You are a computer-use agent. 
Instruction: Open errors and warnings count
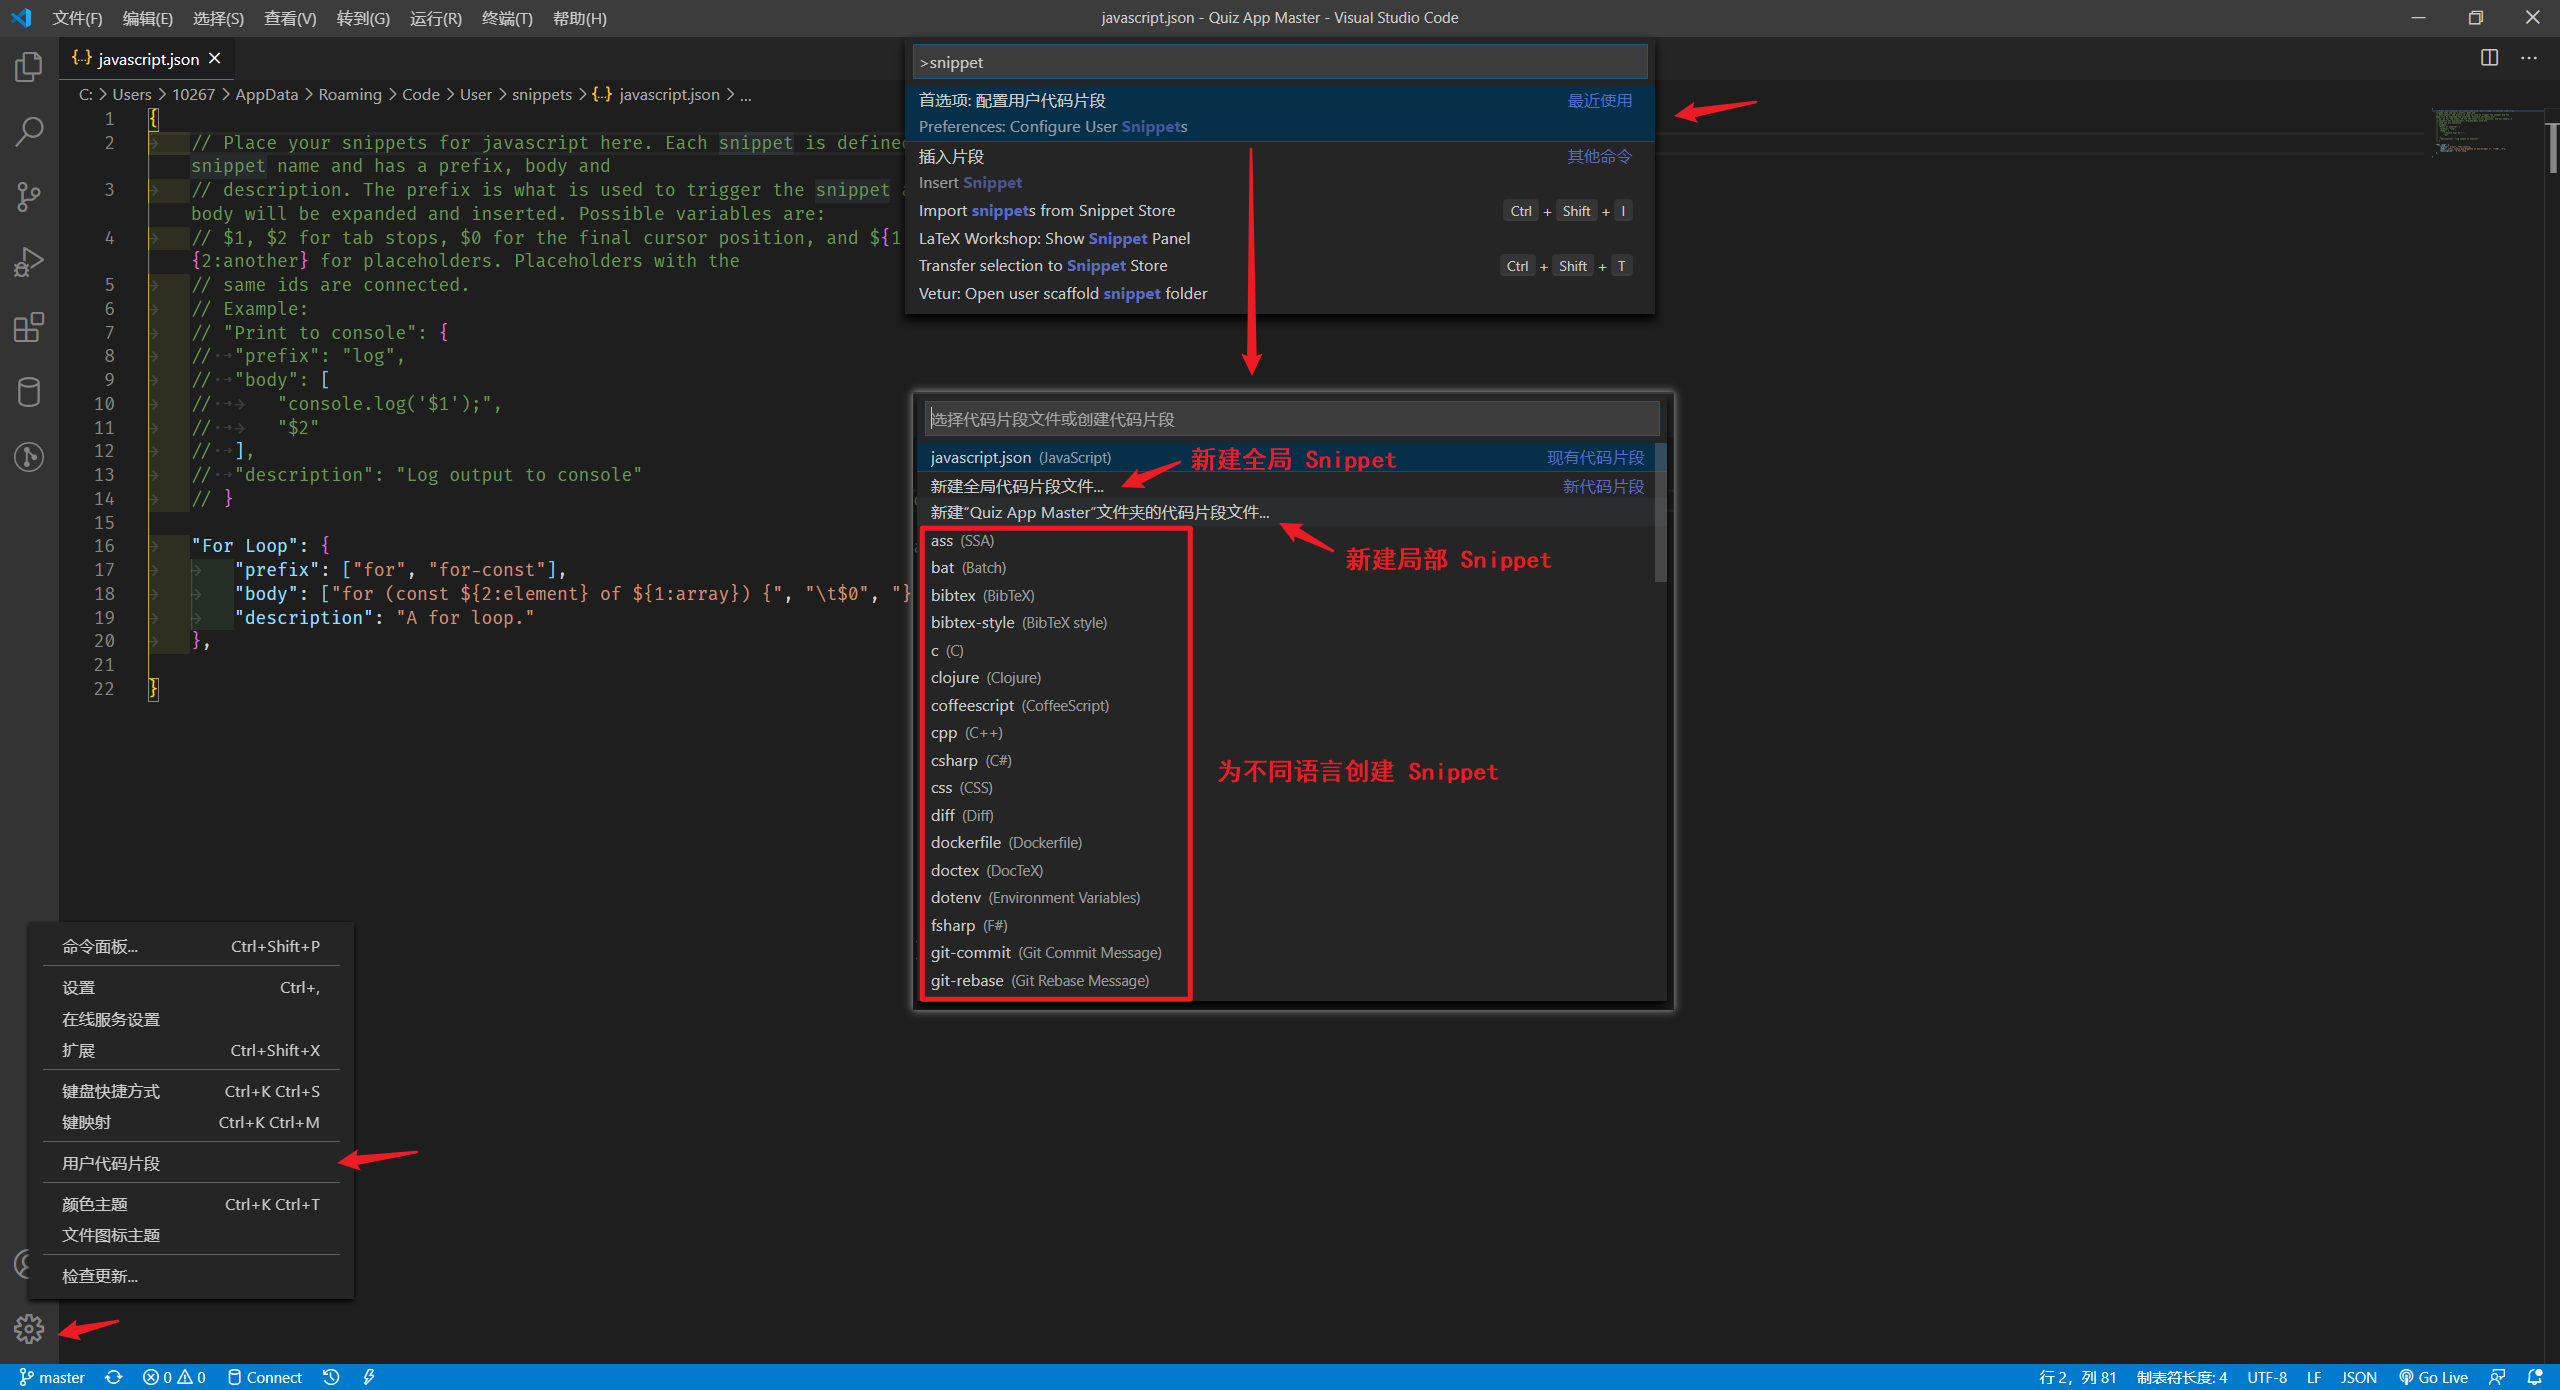coord(174,1377)
